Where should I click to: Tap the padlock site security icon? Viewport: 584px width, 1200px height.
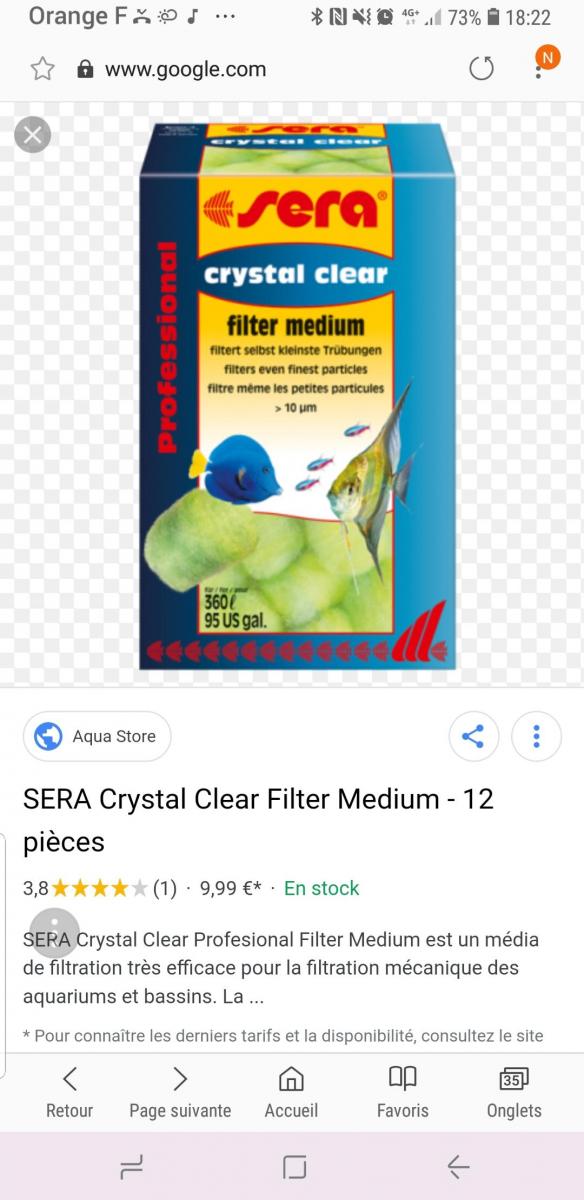click(86, 69)
